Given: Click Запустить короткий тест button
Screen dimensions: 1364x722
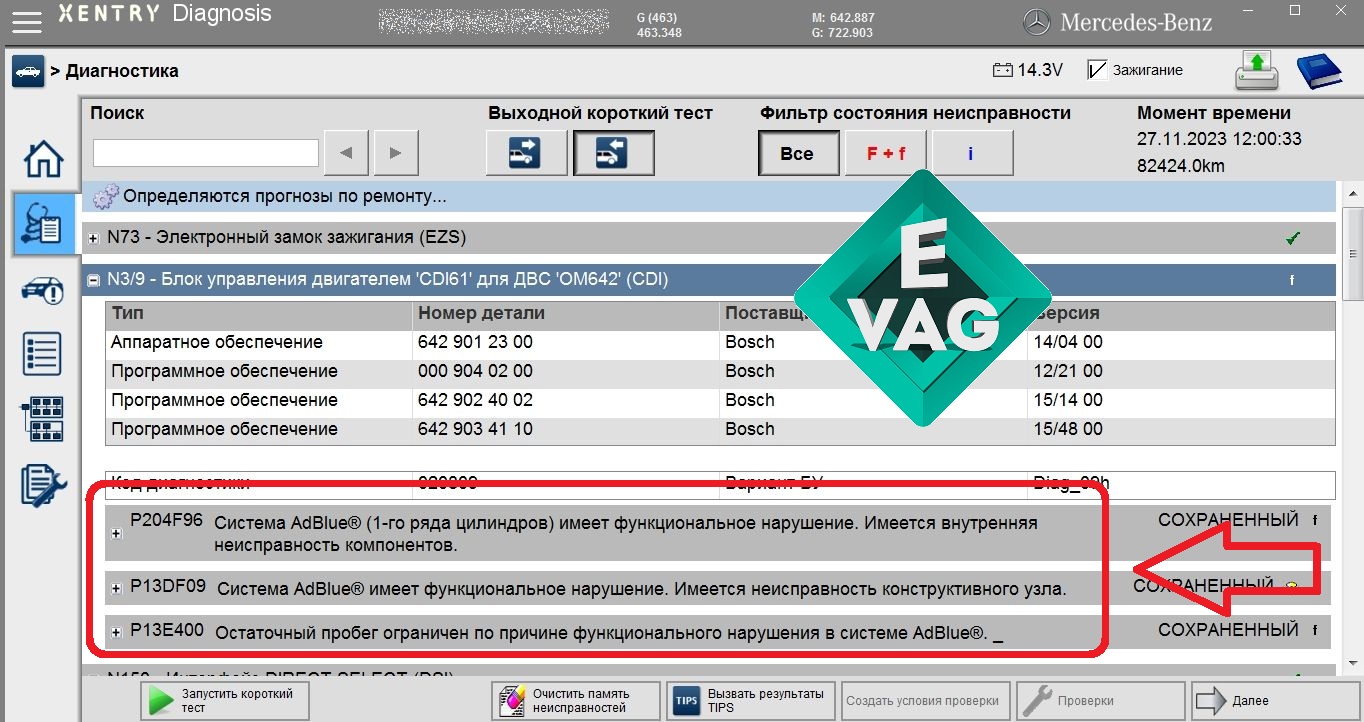Looking at the screenshot, I should click(225, 700).
